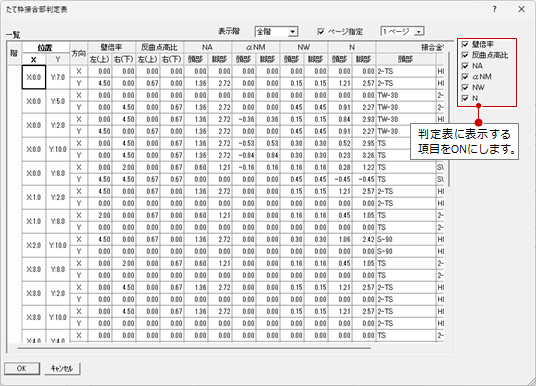Select the Y:7.0 position cell
The height and width of the screenshot is (386, 536).
[x=58, y=77]
